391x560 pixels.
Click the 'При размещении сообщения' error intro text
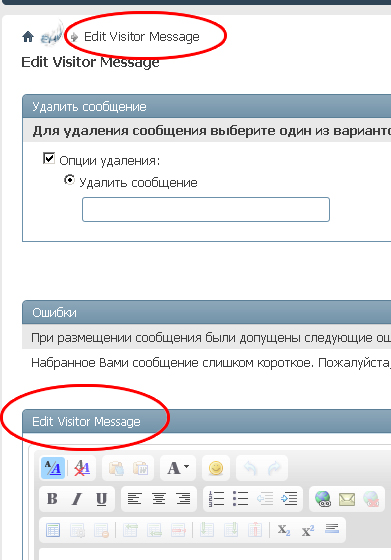[x=211, y=338]
